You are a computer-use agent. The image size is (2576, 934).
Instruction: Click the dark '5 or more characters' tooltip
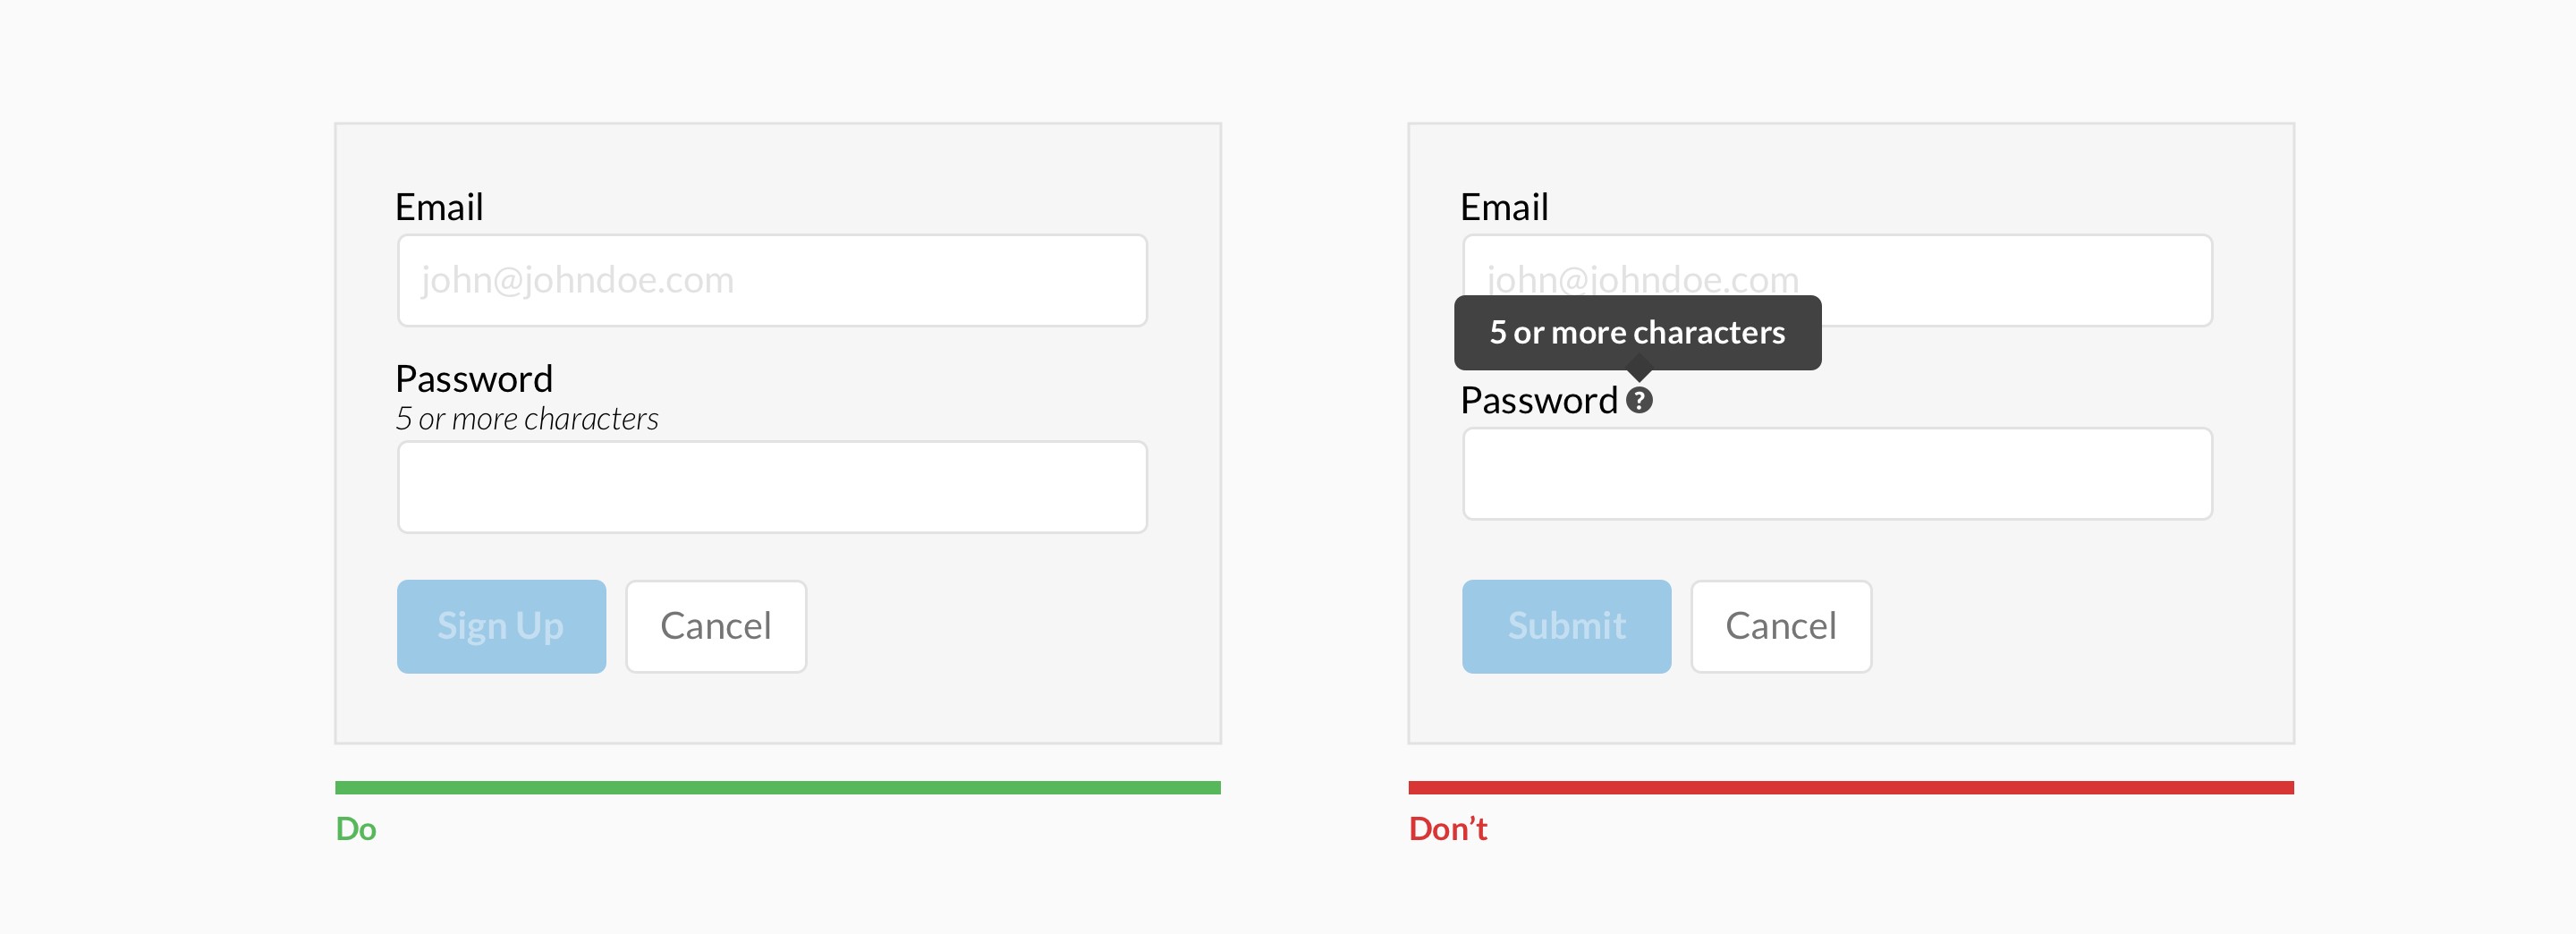(x=1637, y=332)
